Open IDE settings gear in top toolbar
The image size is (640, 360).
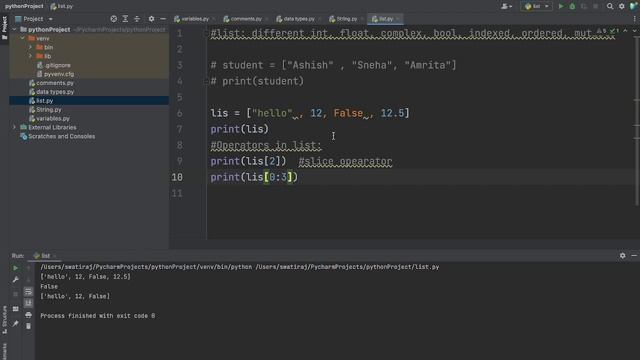[x=622, y=6]
